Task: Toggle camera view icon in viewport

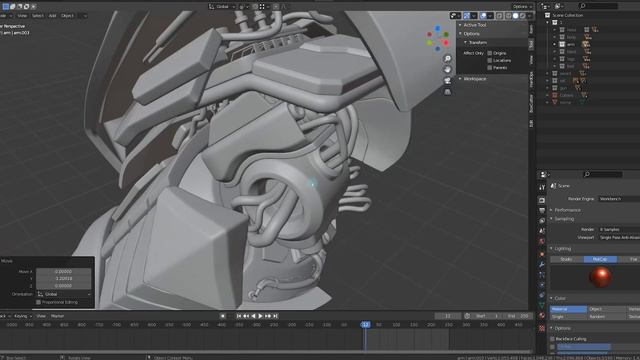Action: click(448, 80)
